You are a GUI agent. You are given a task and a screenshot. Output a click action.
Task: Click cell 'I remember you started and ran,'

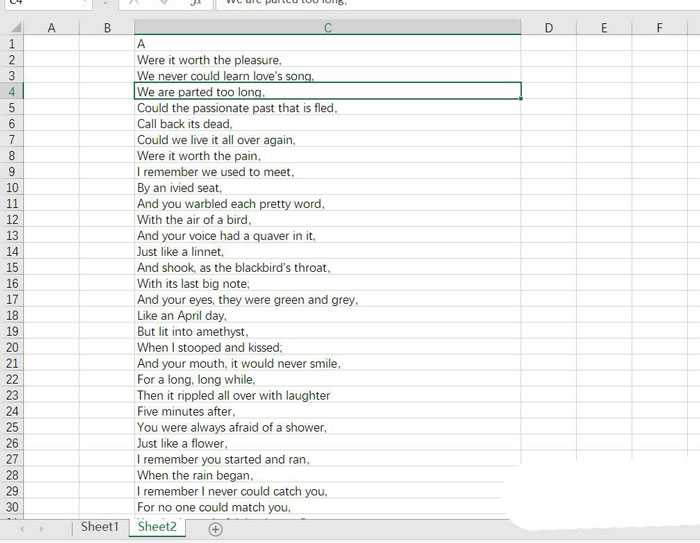[x=328, y=459]
